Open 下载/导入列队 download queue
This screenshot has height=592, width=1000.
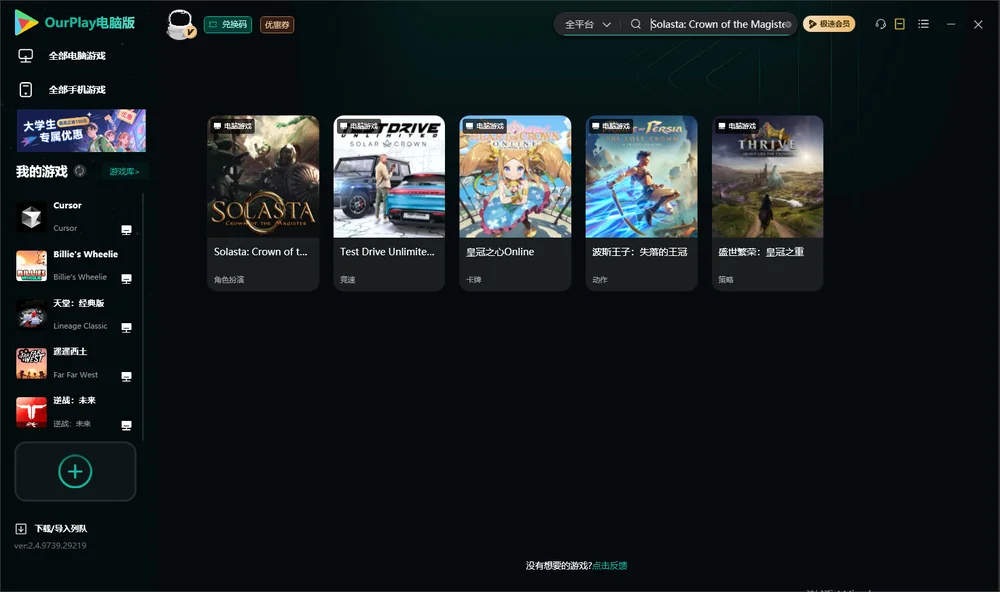tap(52, 528)
